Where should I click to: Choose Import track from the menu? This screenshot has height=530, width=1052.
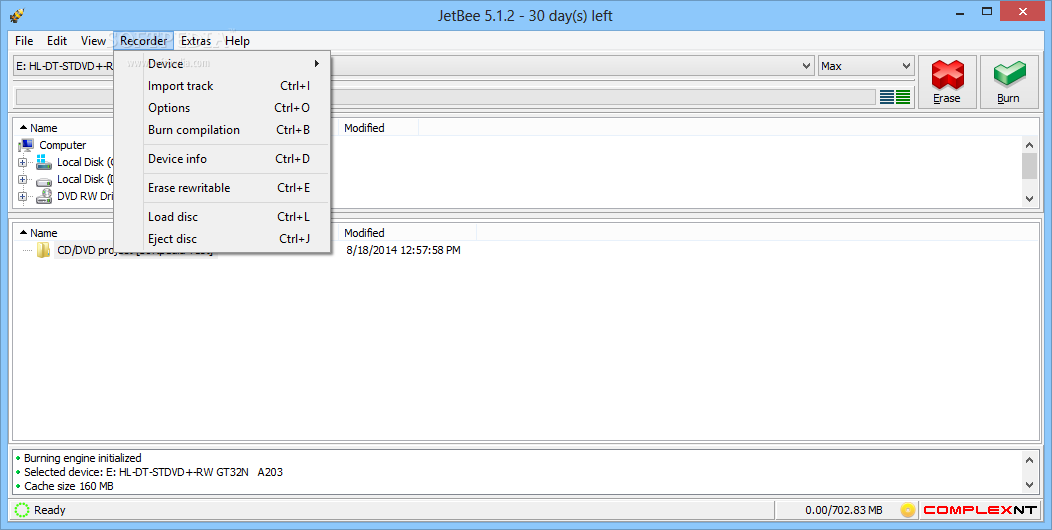click(x=222, y=86)
